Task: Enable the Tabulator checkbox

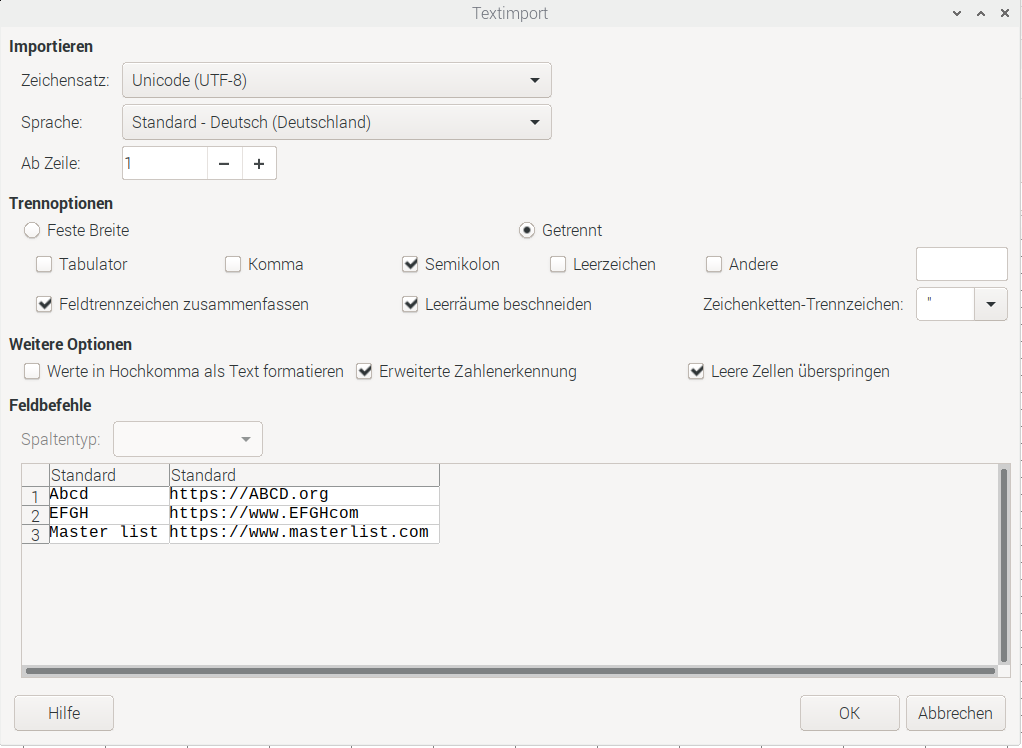Action: [44, 265]
